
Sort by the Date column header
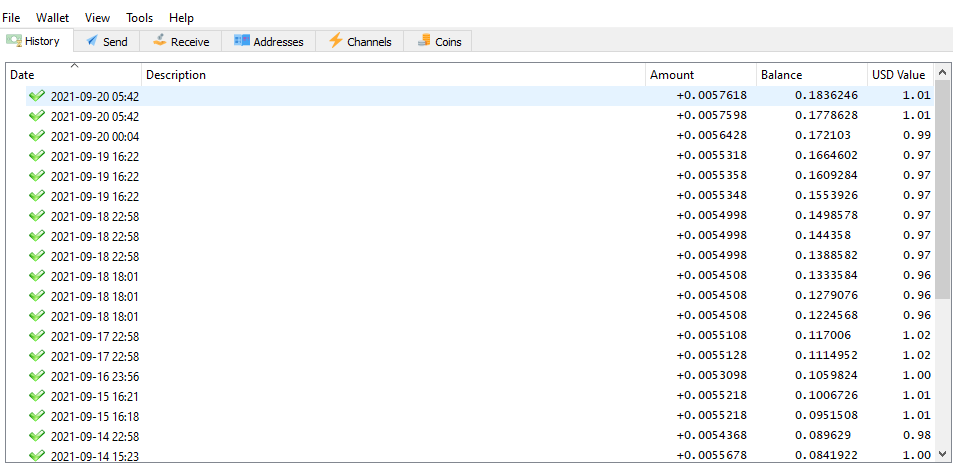(x=74, y=75)
